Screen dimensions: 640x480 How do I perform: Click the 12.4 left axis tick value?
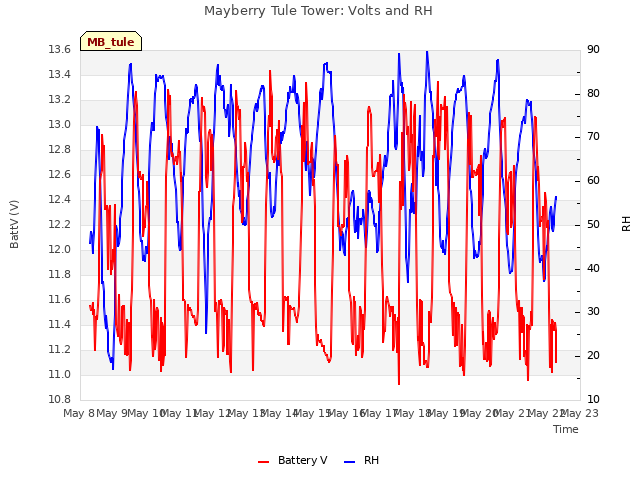click(x=60, y=200)
